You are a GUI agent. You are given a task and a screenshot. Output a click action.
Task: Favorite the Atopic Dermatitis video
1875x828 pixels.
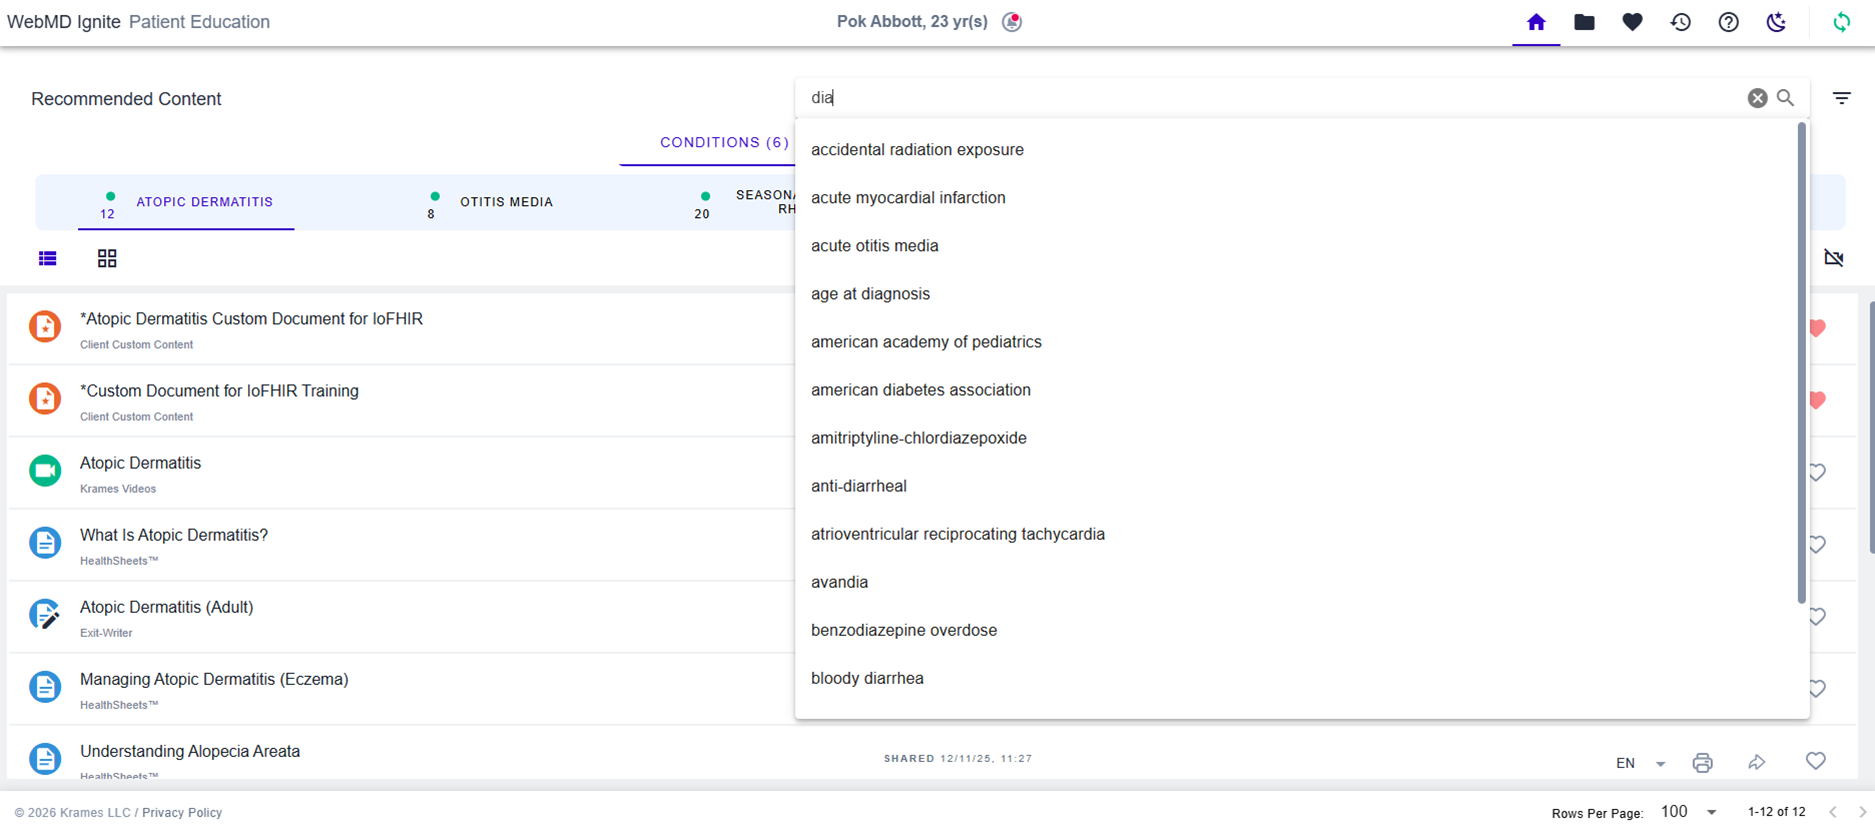point(1817,472)
